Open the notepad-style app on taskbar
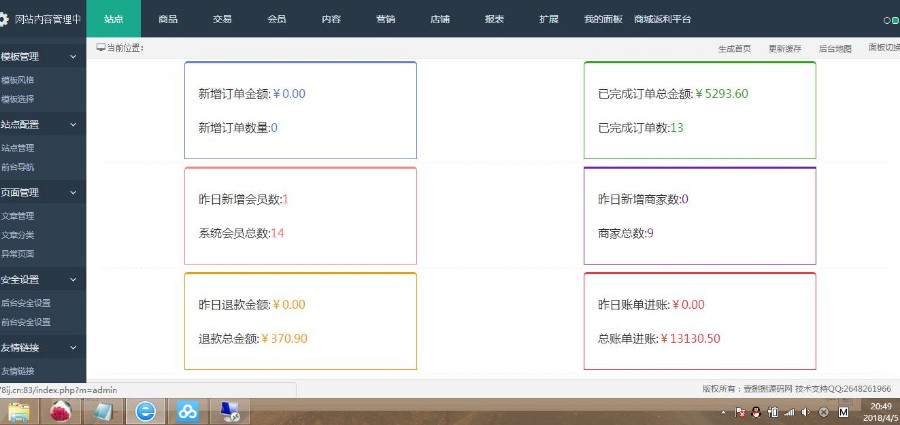The width and height of the screenshot is (900, 425). [x=103, y=411]
